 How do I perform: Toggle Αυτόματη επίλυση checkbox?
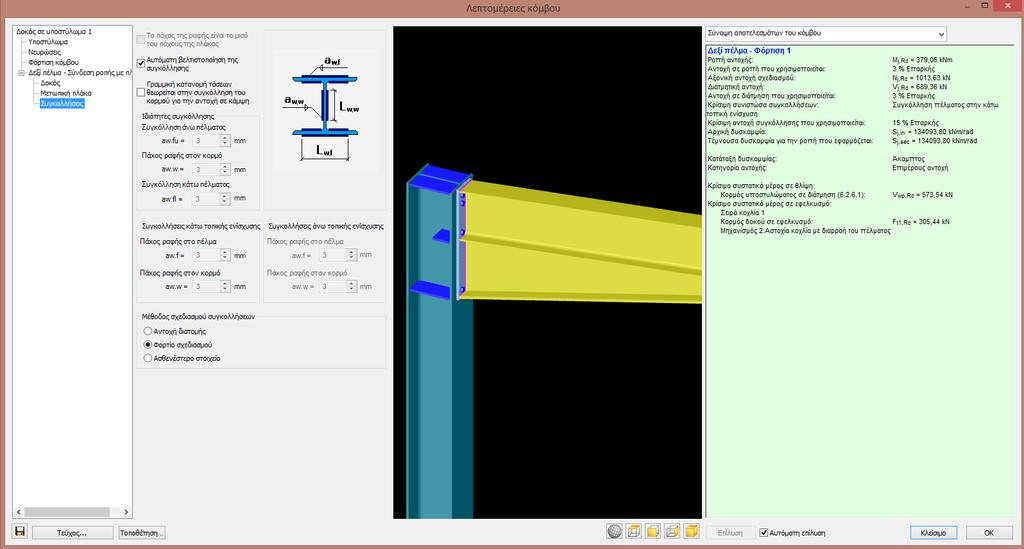[x=763, y=533]
